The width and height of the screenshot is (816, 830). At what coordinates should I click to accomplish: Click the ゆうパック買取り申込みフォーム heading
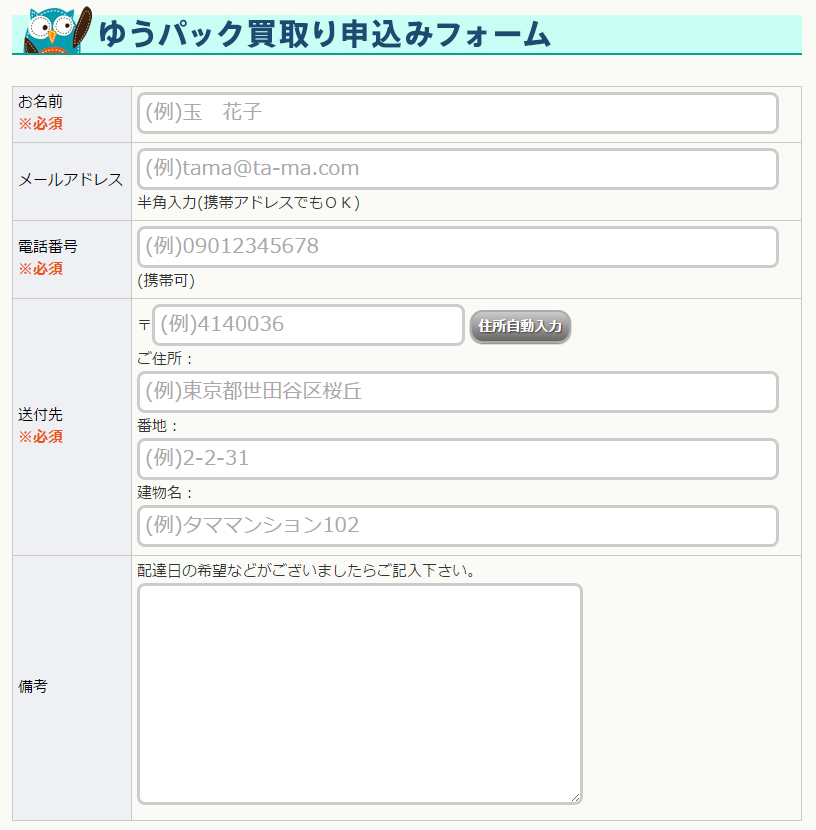click(x=324, y=34)
